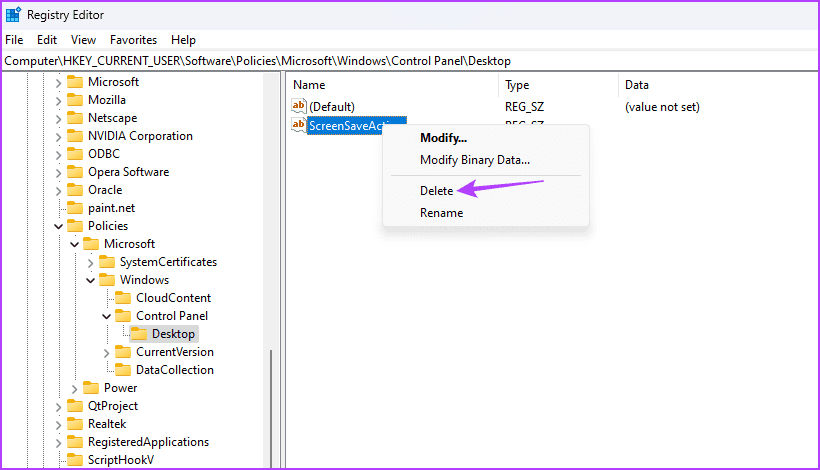
Task: Click the Mozilla folder icon
Action: tap(75, 100)
